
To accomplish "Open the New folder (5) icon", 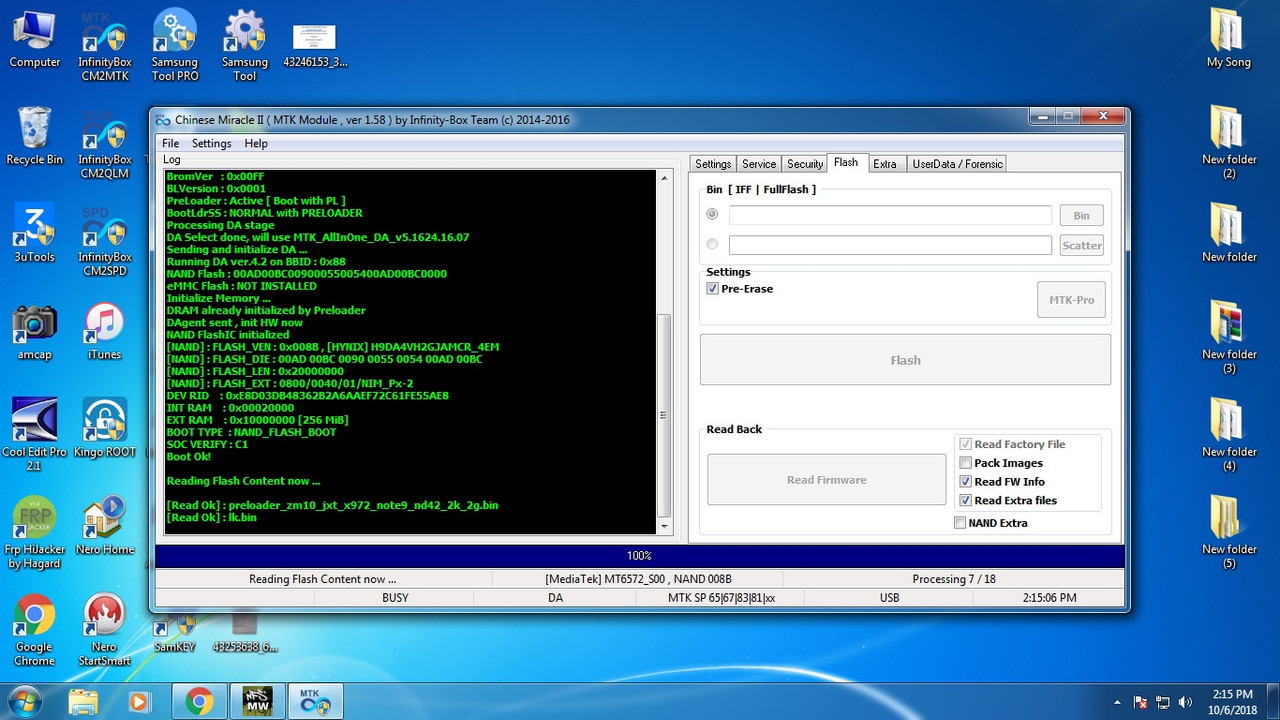I will (1228, 534).
